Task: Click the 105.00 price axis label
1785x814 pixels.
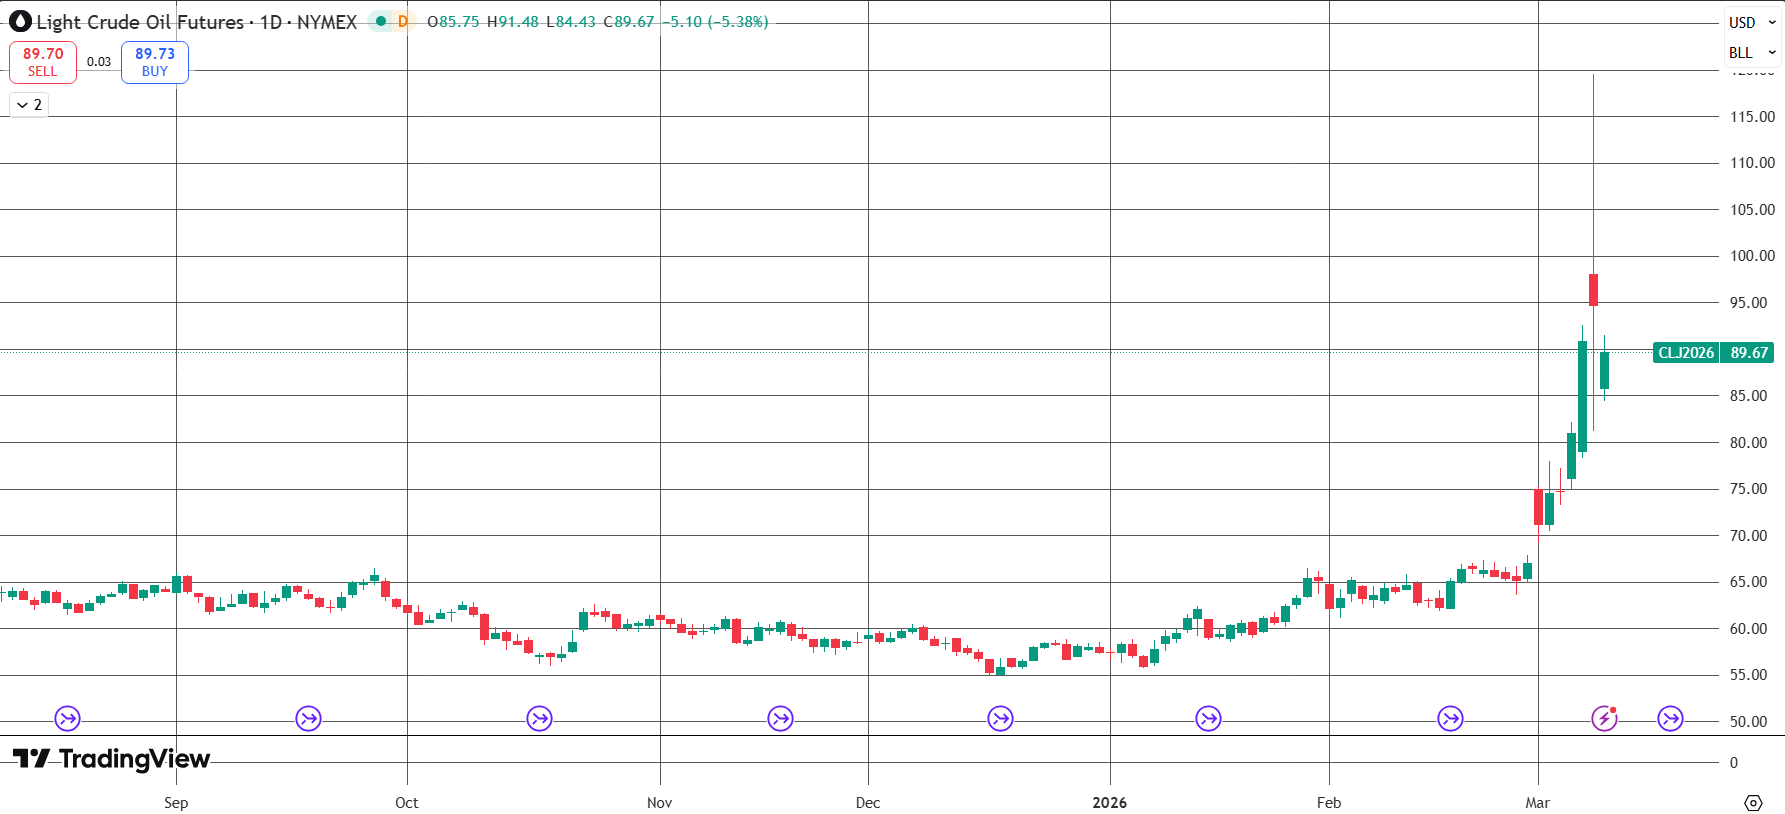Action: [1752, 210]
